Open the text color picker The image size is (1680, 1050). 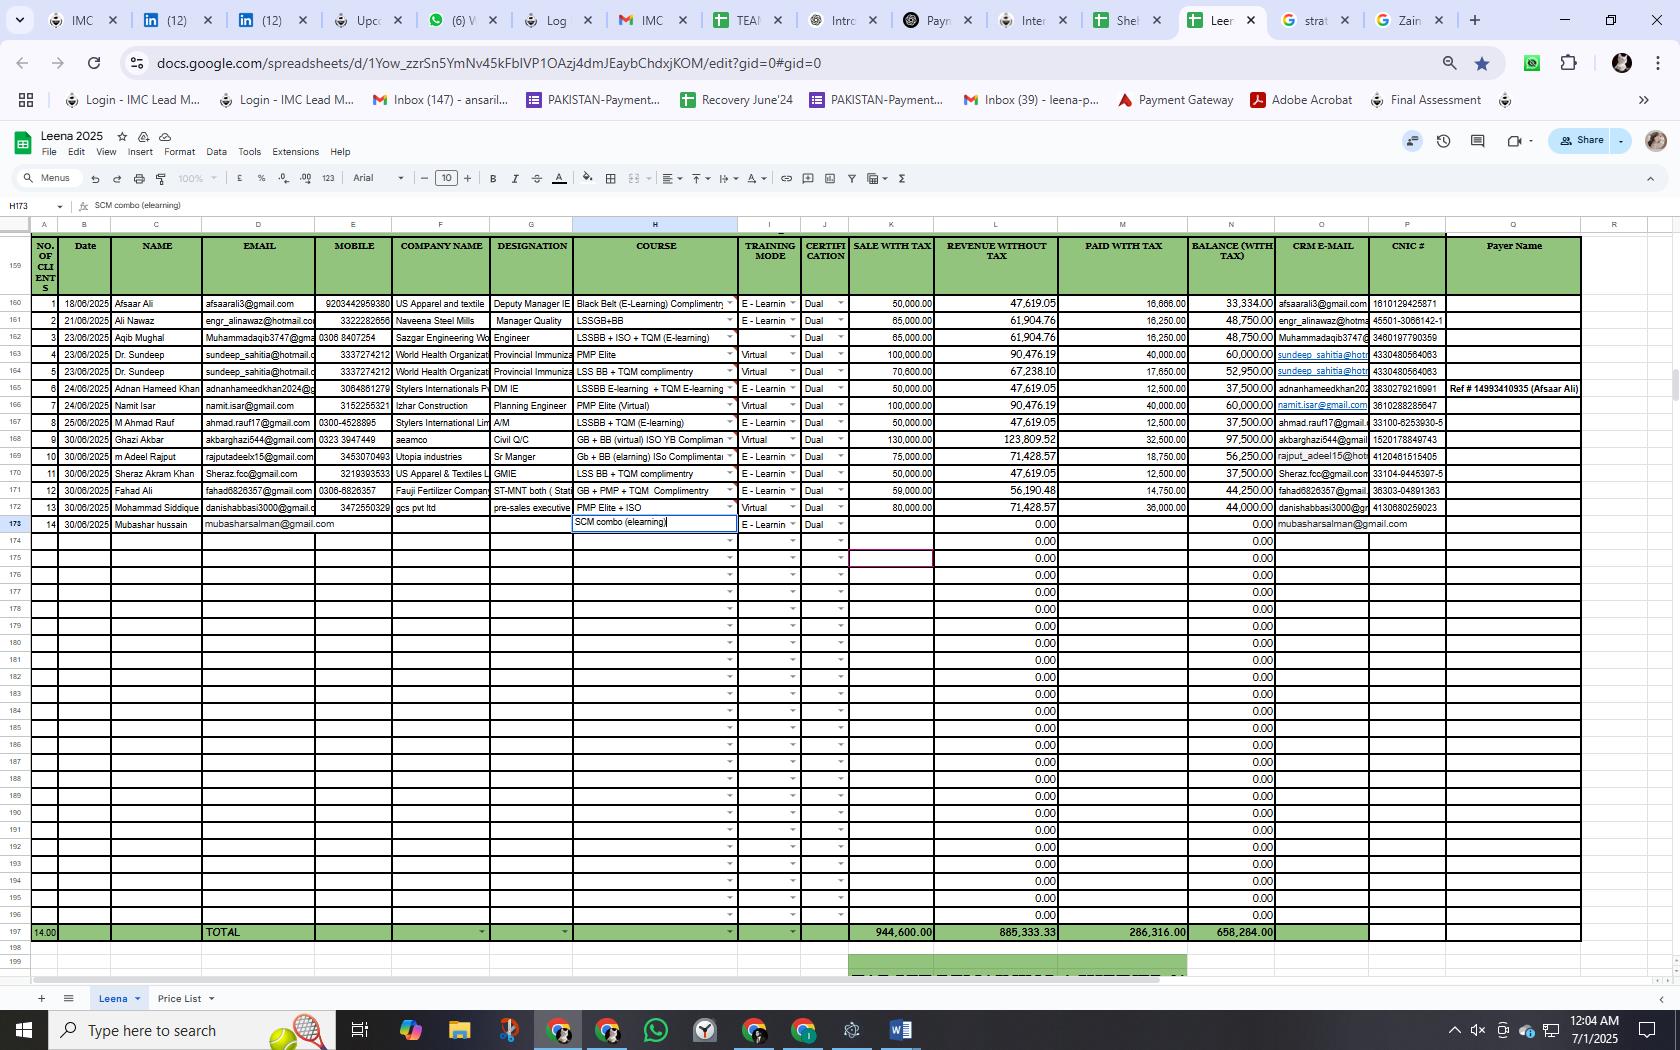pyautogui.click(x=559, y=179)
